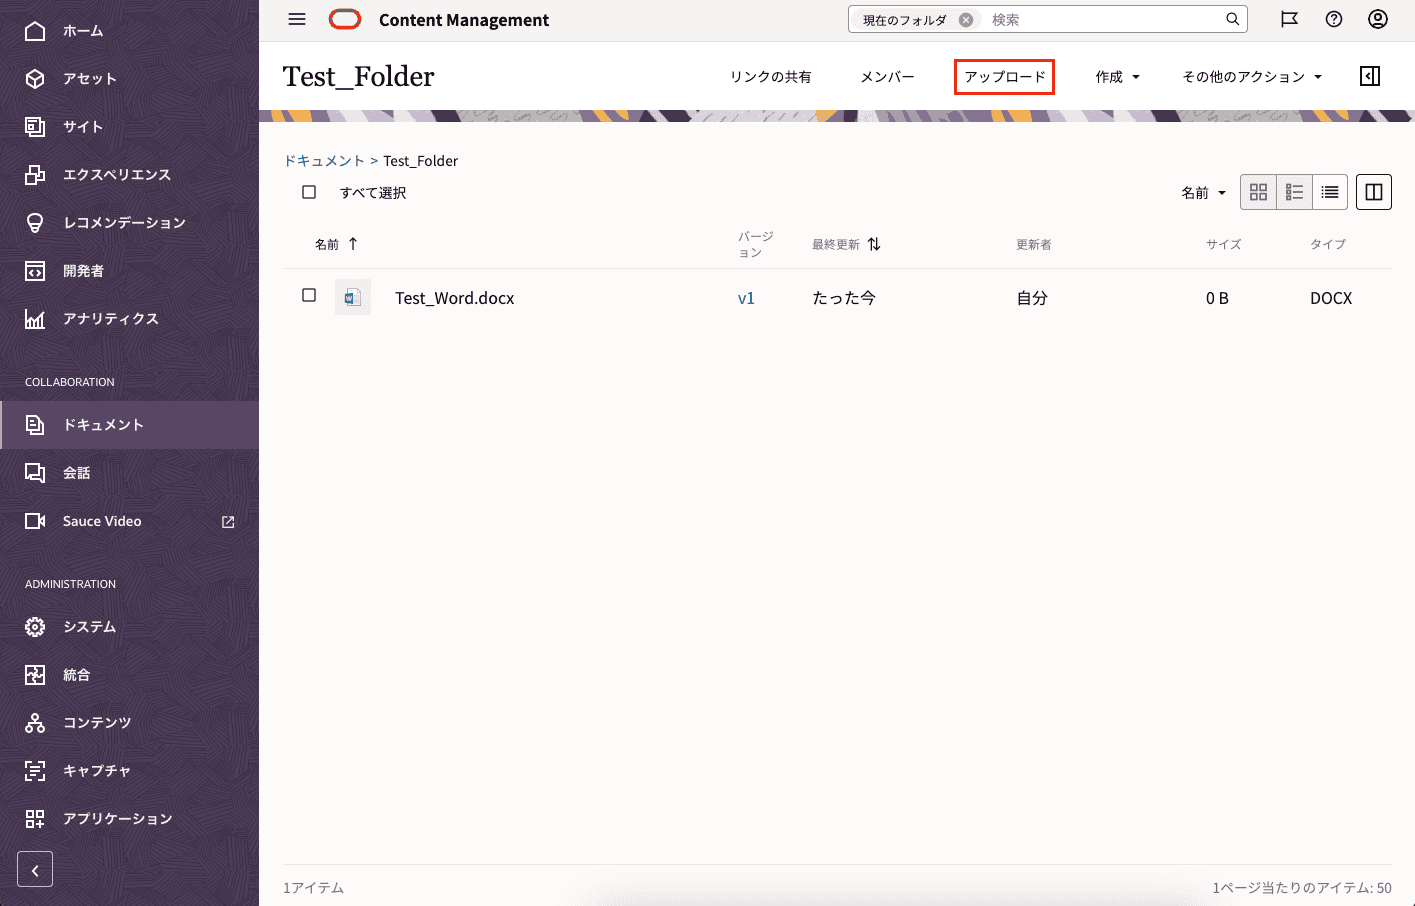Expand the その他のアクション dropdown
This screenshot has height=906, width=1415.
click(1252, 77)
